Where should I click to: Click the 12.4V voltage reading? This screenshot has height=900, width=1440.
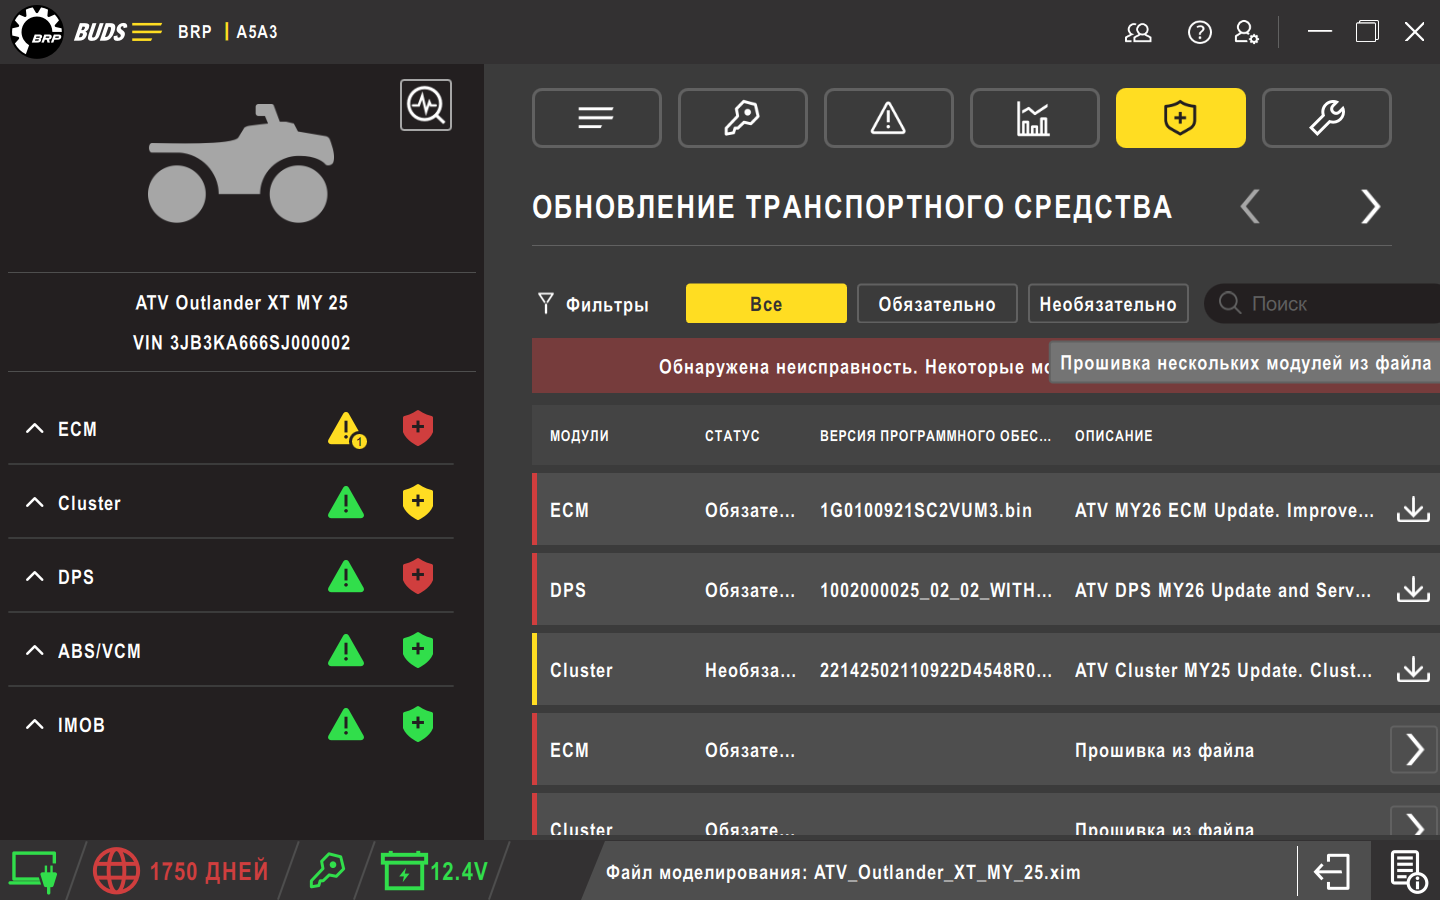(459, 872)
